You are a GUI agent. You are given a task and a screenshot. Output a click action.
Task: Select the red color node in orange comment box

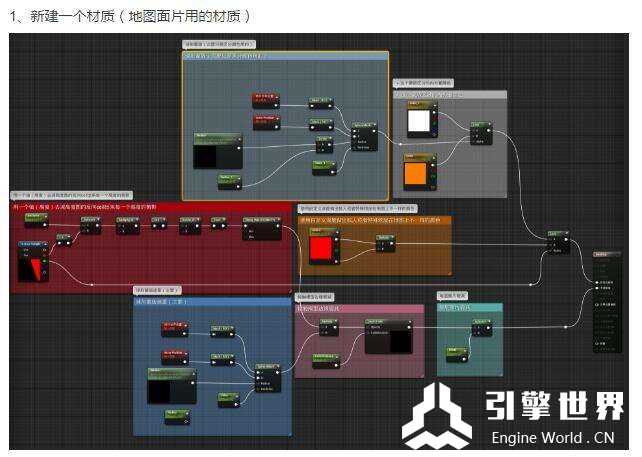[x=321, y=246]
